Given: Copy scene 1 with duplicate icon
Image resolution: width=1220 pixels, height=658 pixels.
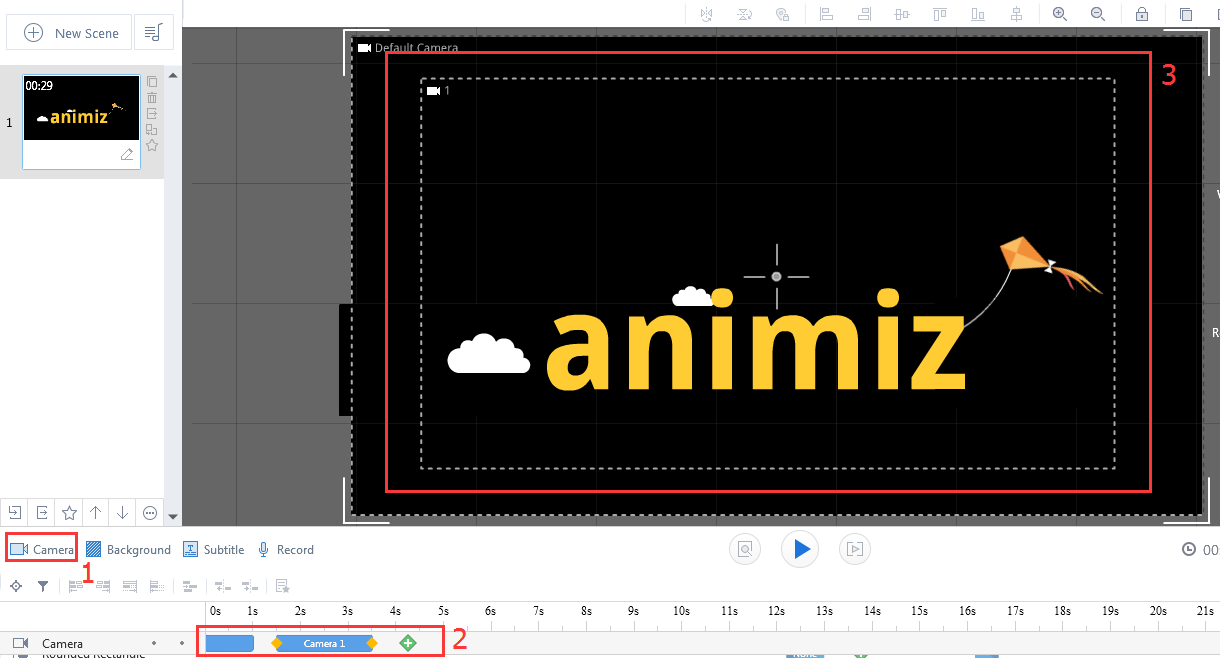Looking at the screenshot, I should 152,82.
